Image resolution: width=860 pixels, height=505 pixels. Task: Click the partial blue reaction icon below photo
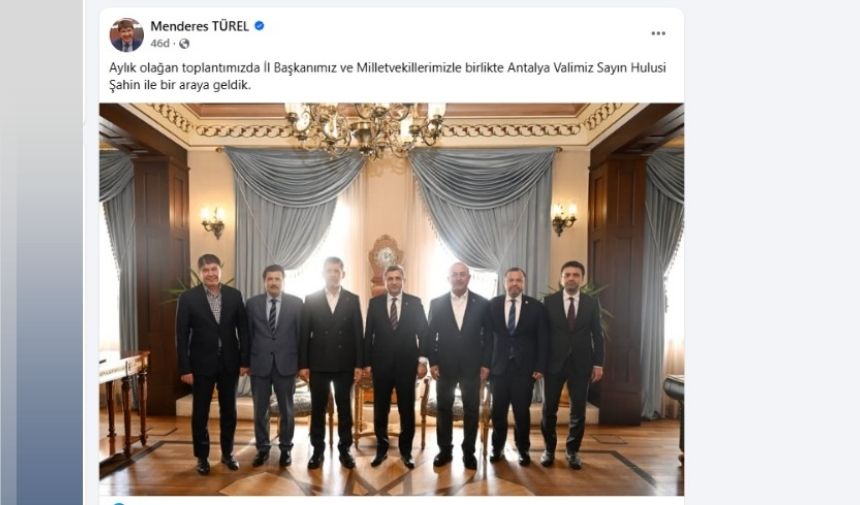[117, 503]
